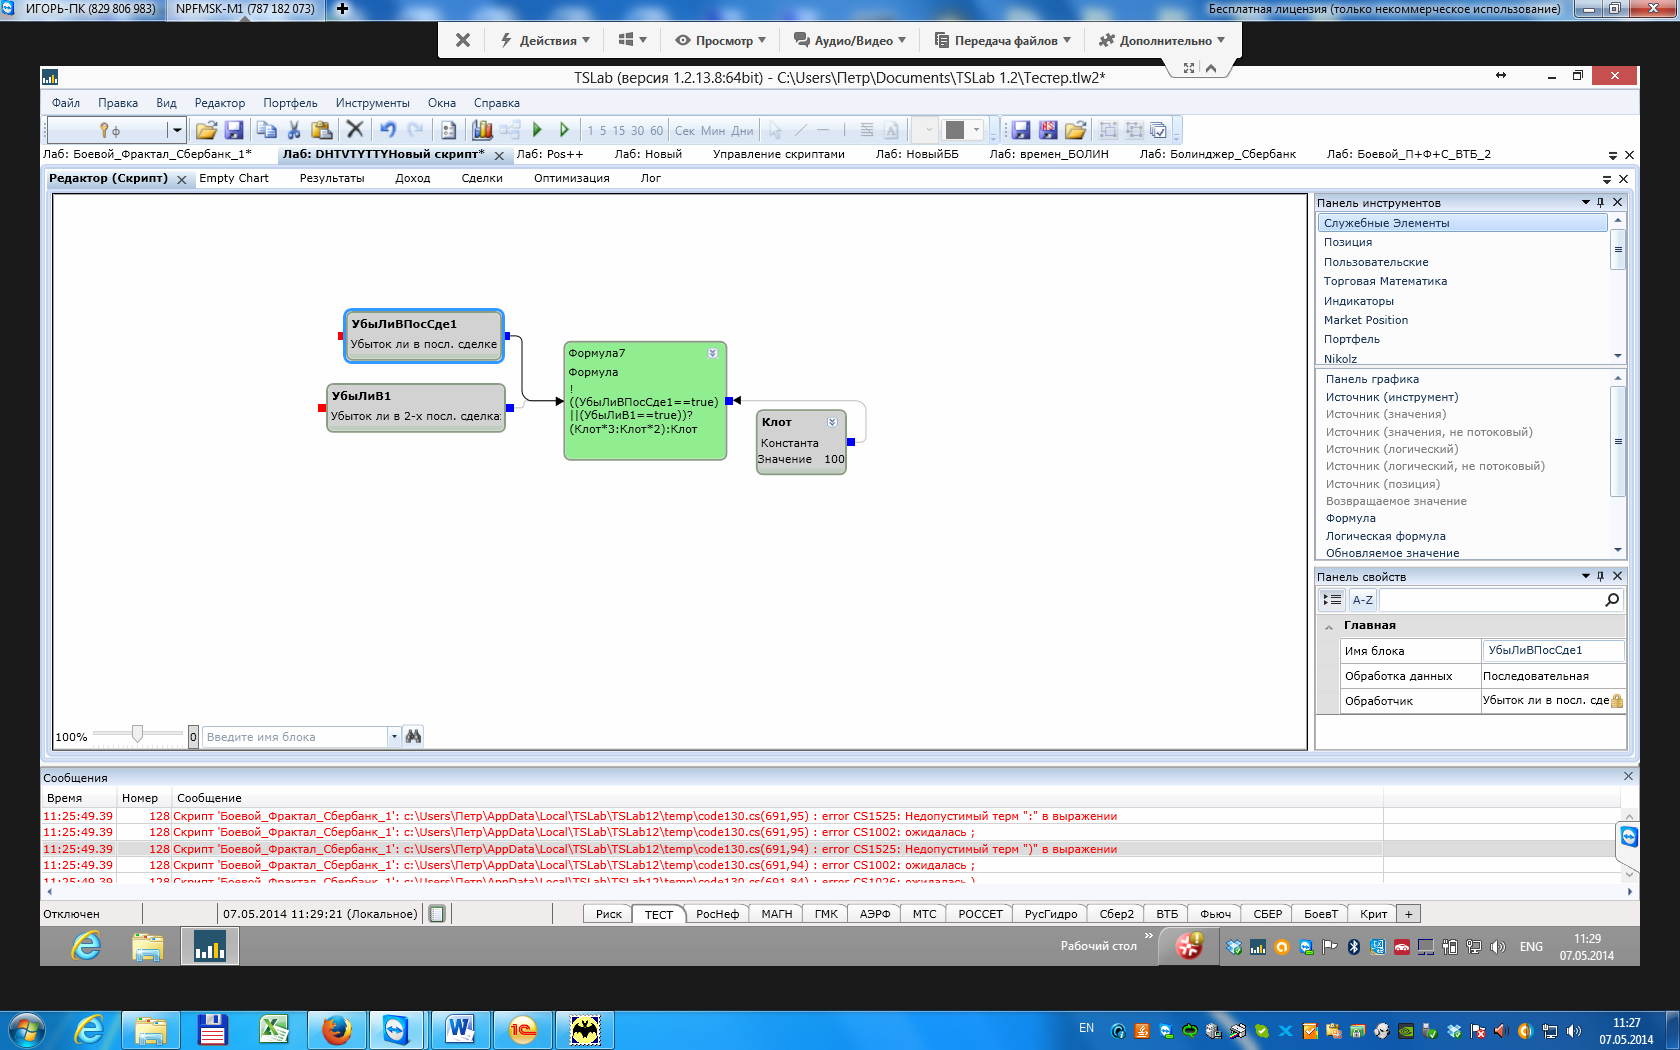Image resolution: width=1680 pixels, height=1050 pixels.
Task: Toggle categorized view in properties panel
Action: 1332,600
